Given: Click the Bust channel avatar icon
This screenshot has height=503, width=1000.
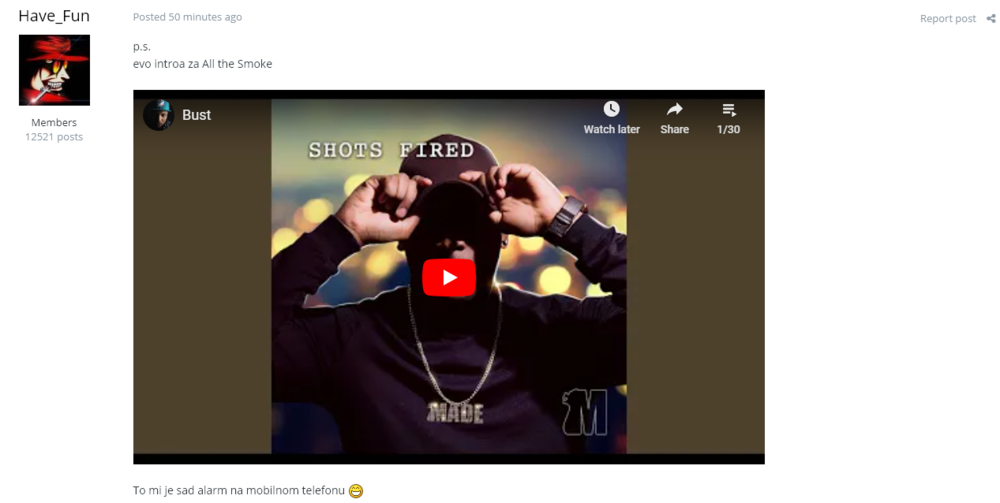Looking at the screenshot, I should pos(158,115).
